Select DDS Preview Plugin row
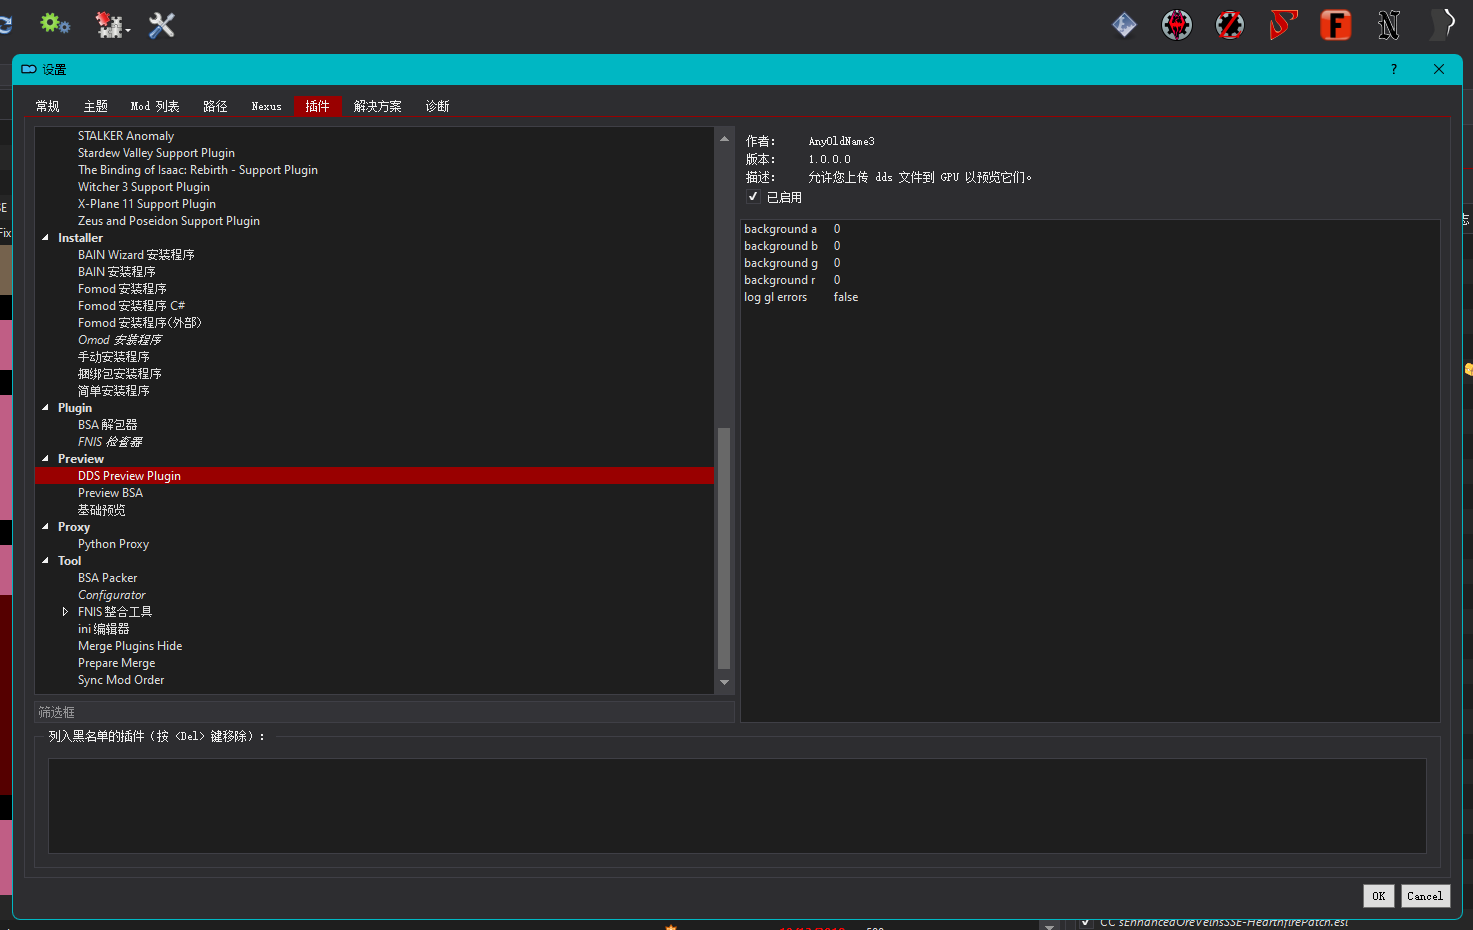 pos(375,476)
